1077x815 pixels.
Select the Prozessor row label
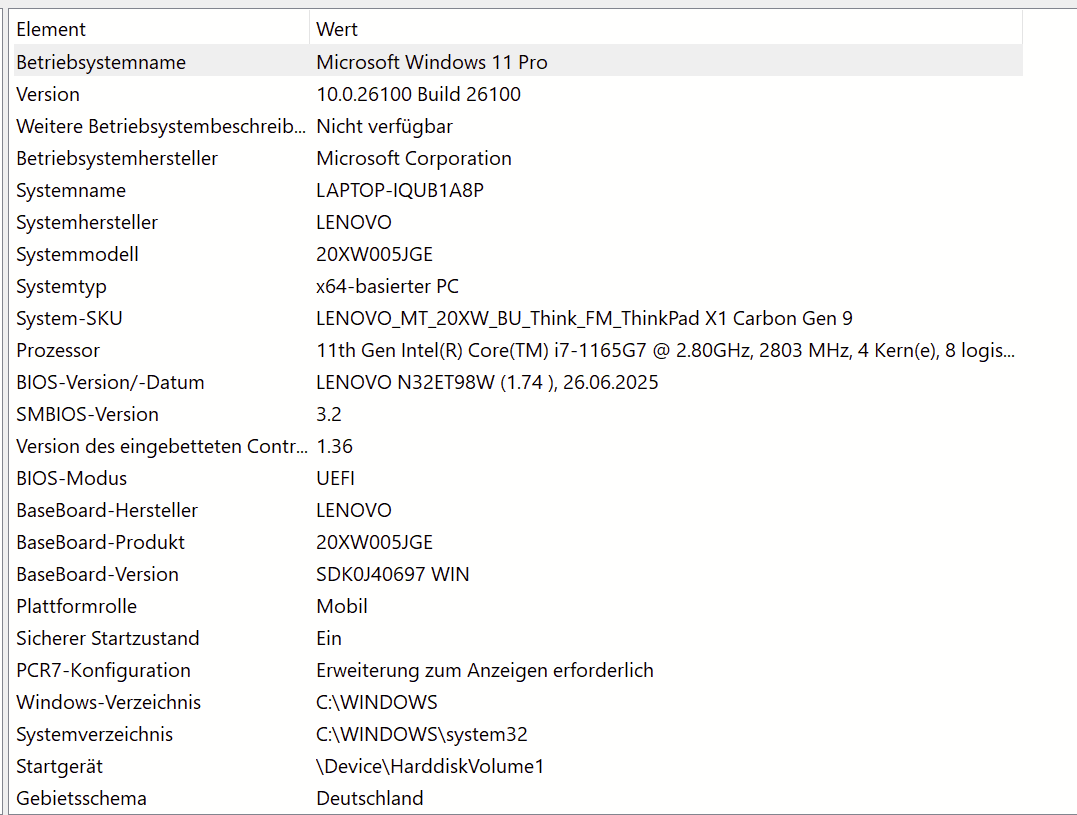pyautogui.click(x=58, y=351)
